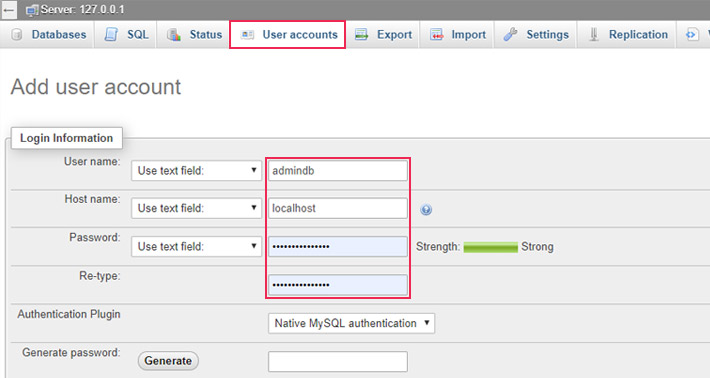710x378 pixels.
Task: Click the Generate password button
Action: tap(168, 361)
